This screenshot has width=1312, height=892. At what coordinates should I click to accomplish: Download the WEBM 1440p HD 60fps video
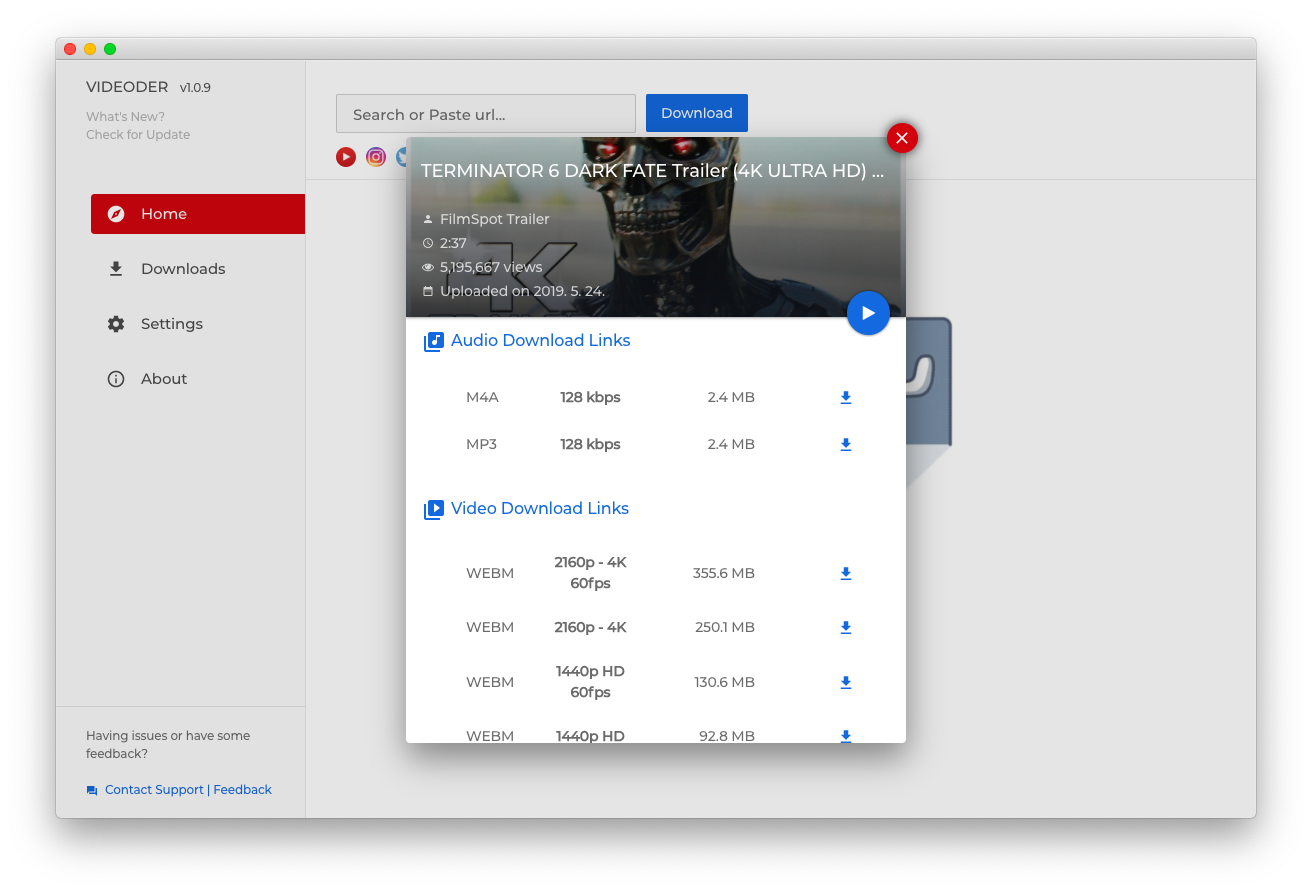845,682
